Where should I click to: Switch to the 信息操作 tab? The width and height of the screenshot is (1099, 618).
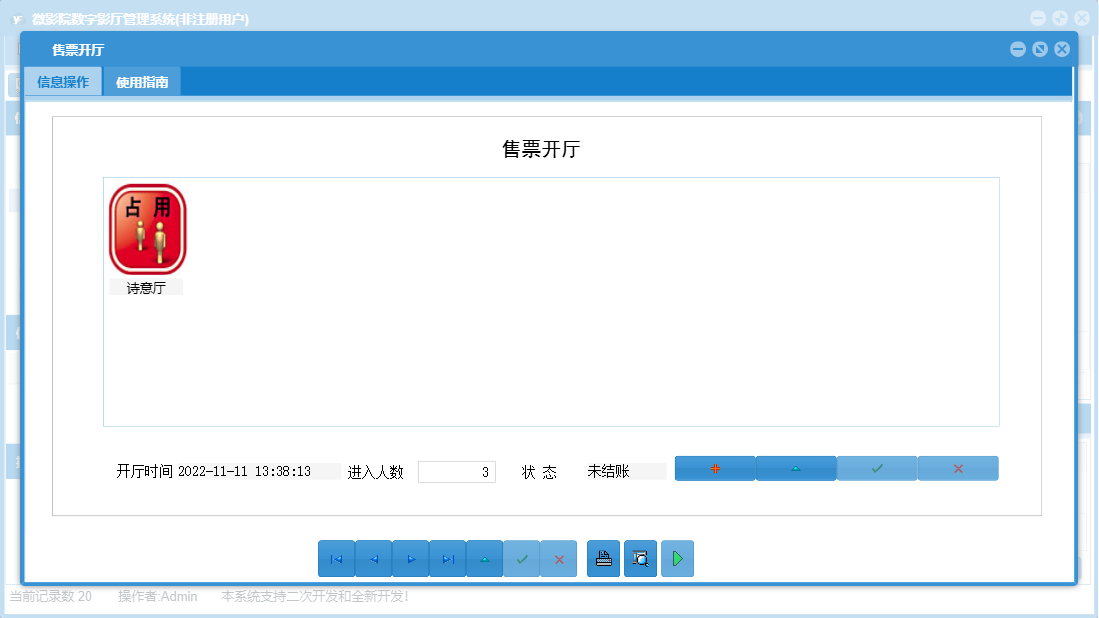click(x=62, y=81)
